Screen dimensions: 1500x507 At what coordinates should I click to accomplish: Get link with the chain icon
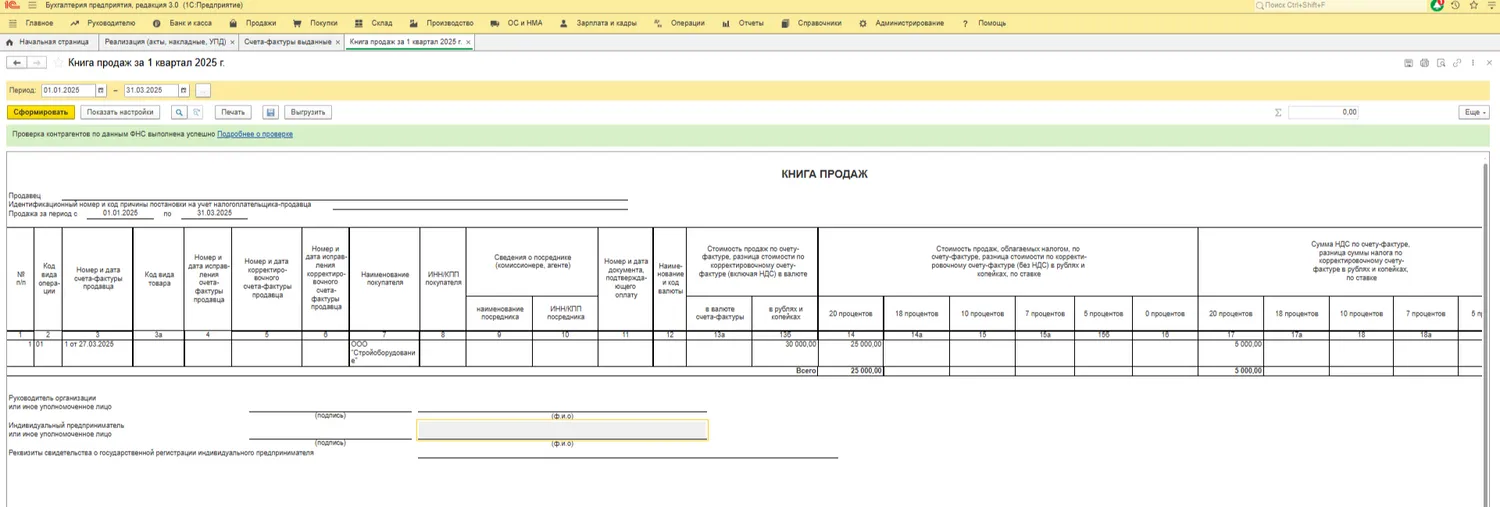[1458, 63]
